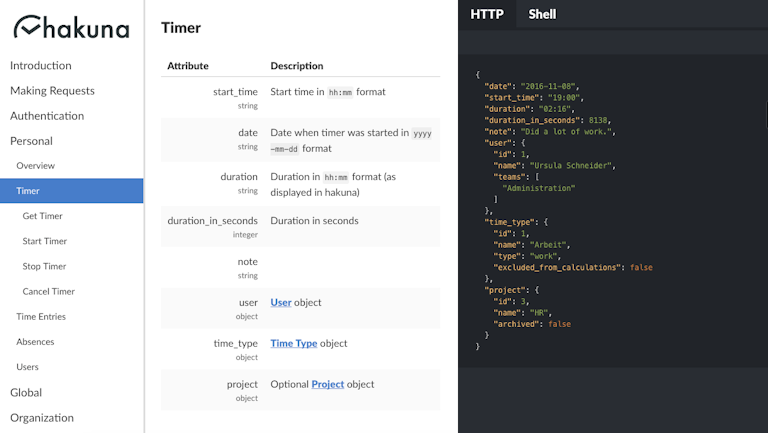
Task: Expand the Organization section
Action: (42, 418)
